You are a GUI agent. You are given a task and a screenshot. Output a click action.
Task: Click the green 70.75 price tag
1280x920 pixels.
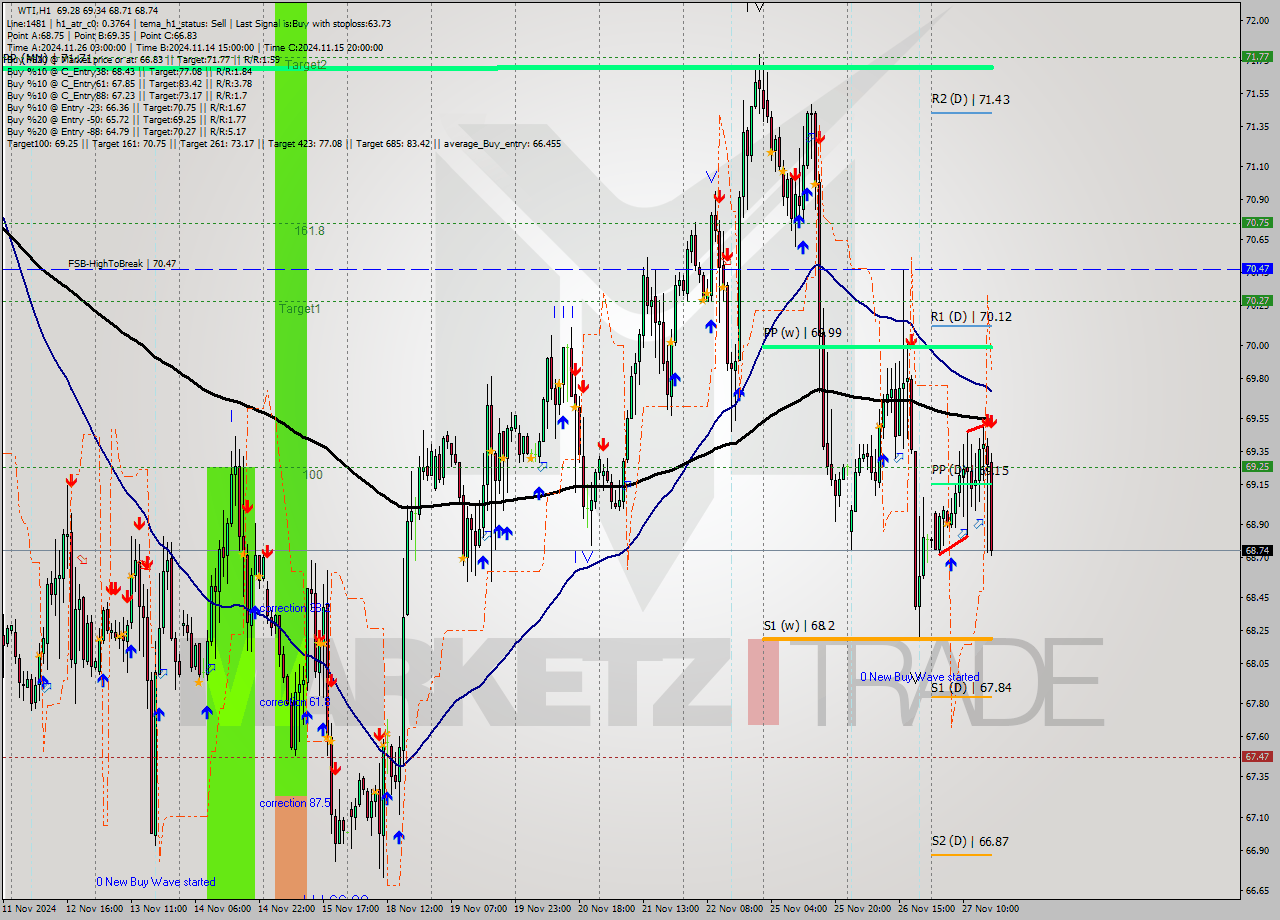pyautogui.click(x=1257, y=223)
